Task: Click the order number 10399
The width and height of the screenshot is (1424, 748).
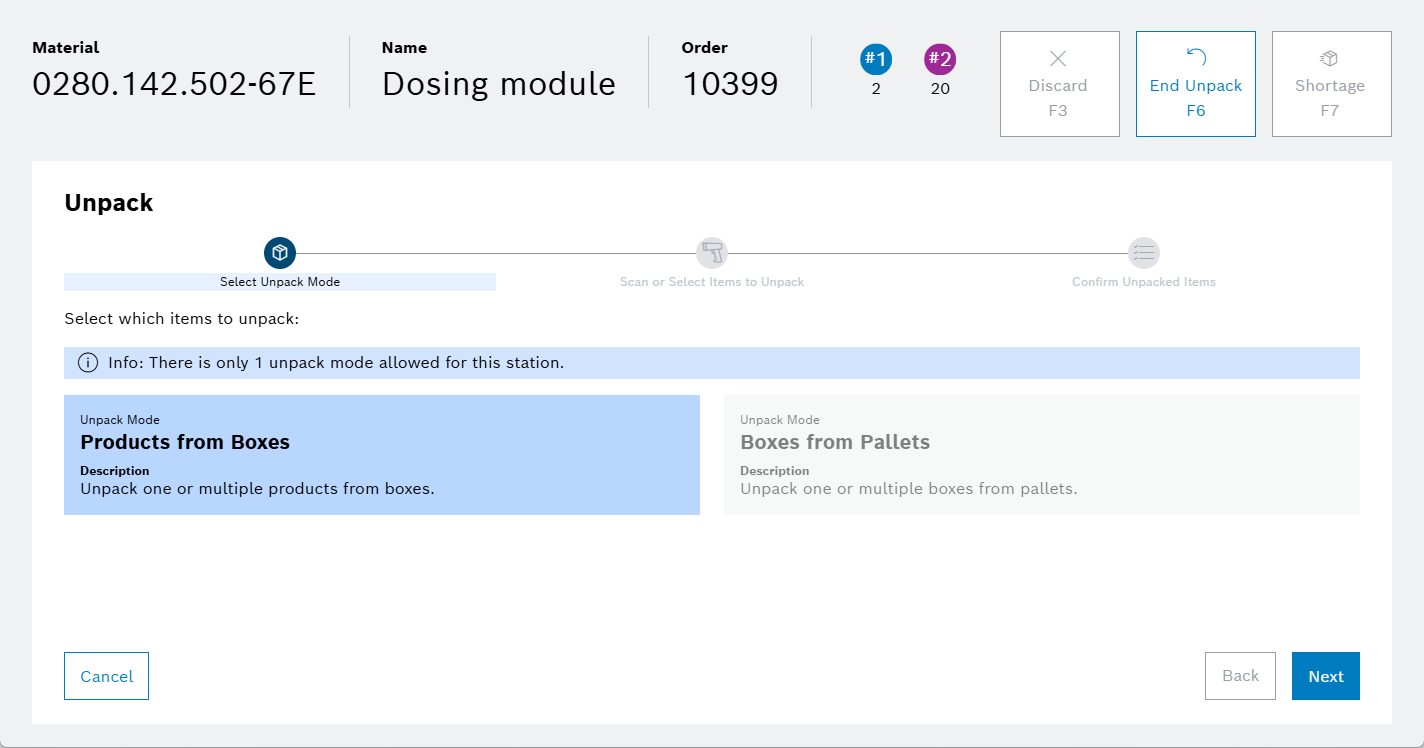Action: point(730,84)
